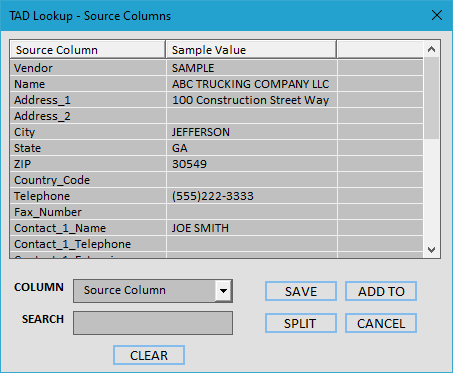Click the SAVE button
The height and width of the screenshot is (373, 453).
301,291
